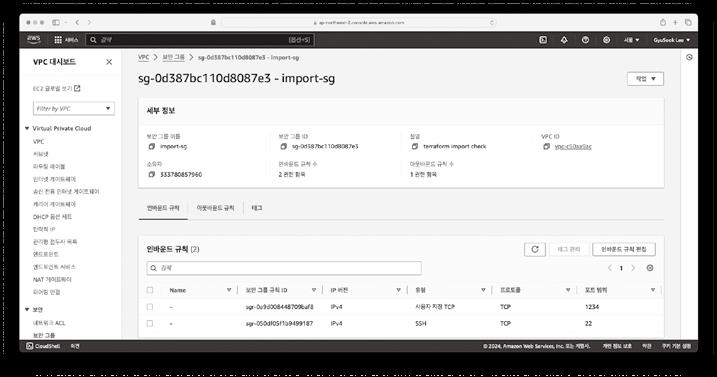
Task: Open the VPC ID link
Action: coord(573,146)
